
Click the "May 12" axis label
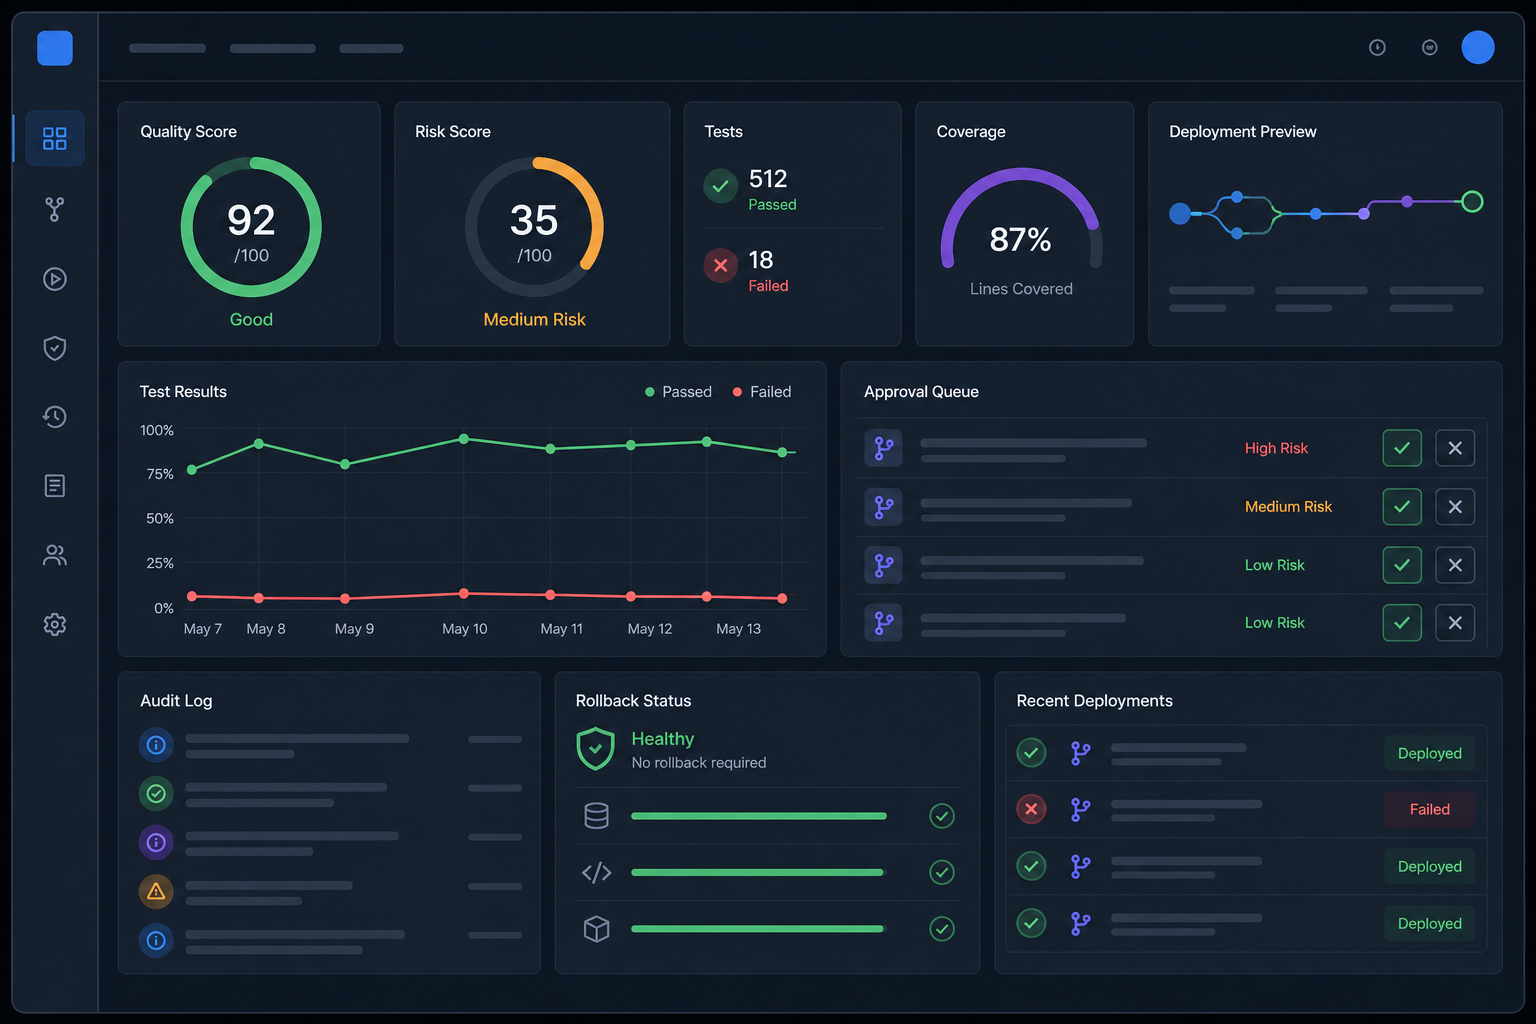(x=650, y=629)
